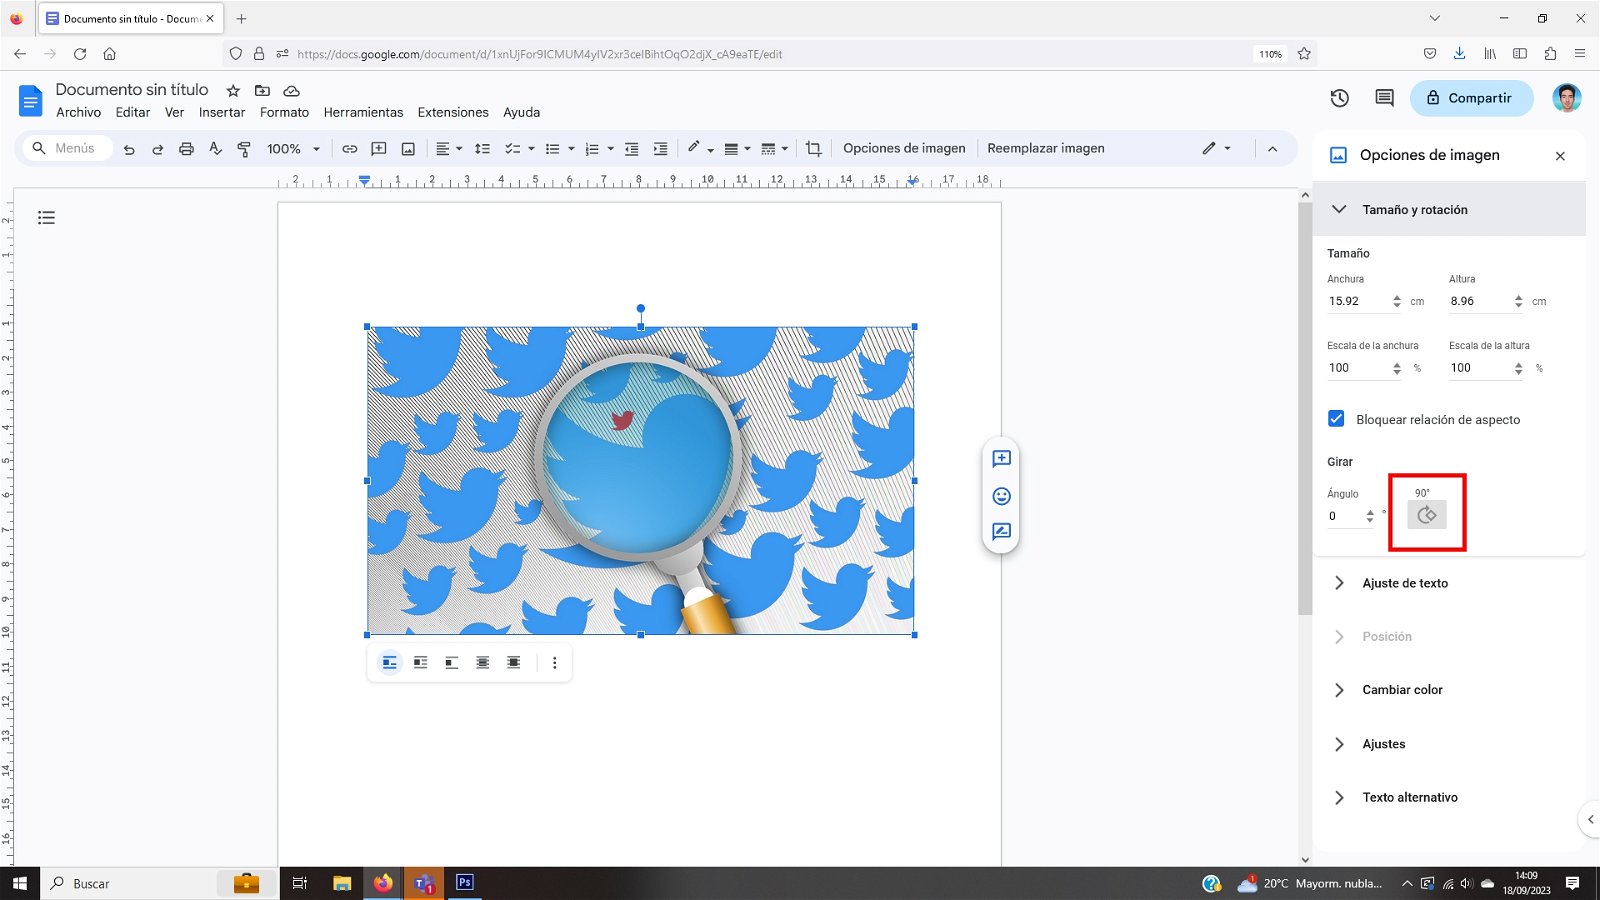This screenshot has width=1600, height=900.
Task: Click the Menús search box
Action: pos(66,148)
